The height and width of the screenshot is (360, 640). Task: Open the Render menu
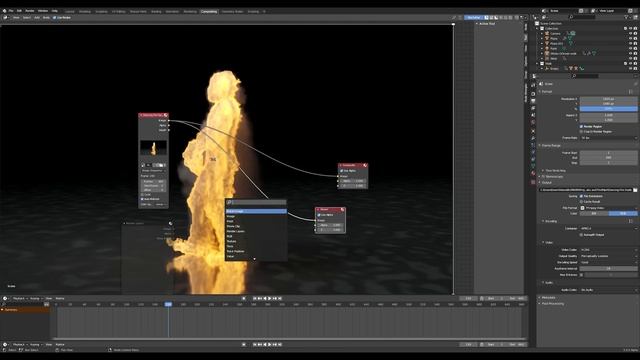30,11
